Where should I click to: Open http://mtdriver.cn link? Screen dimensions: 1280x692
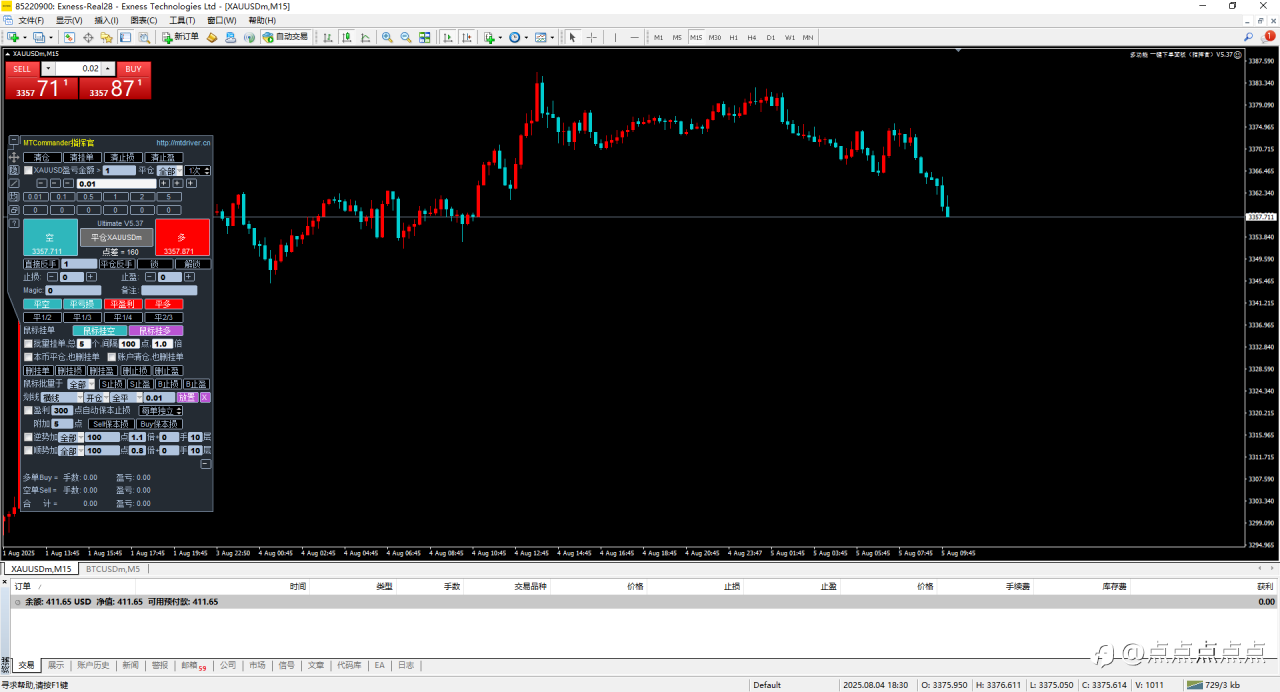(x=183, y=143)
